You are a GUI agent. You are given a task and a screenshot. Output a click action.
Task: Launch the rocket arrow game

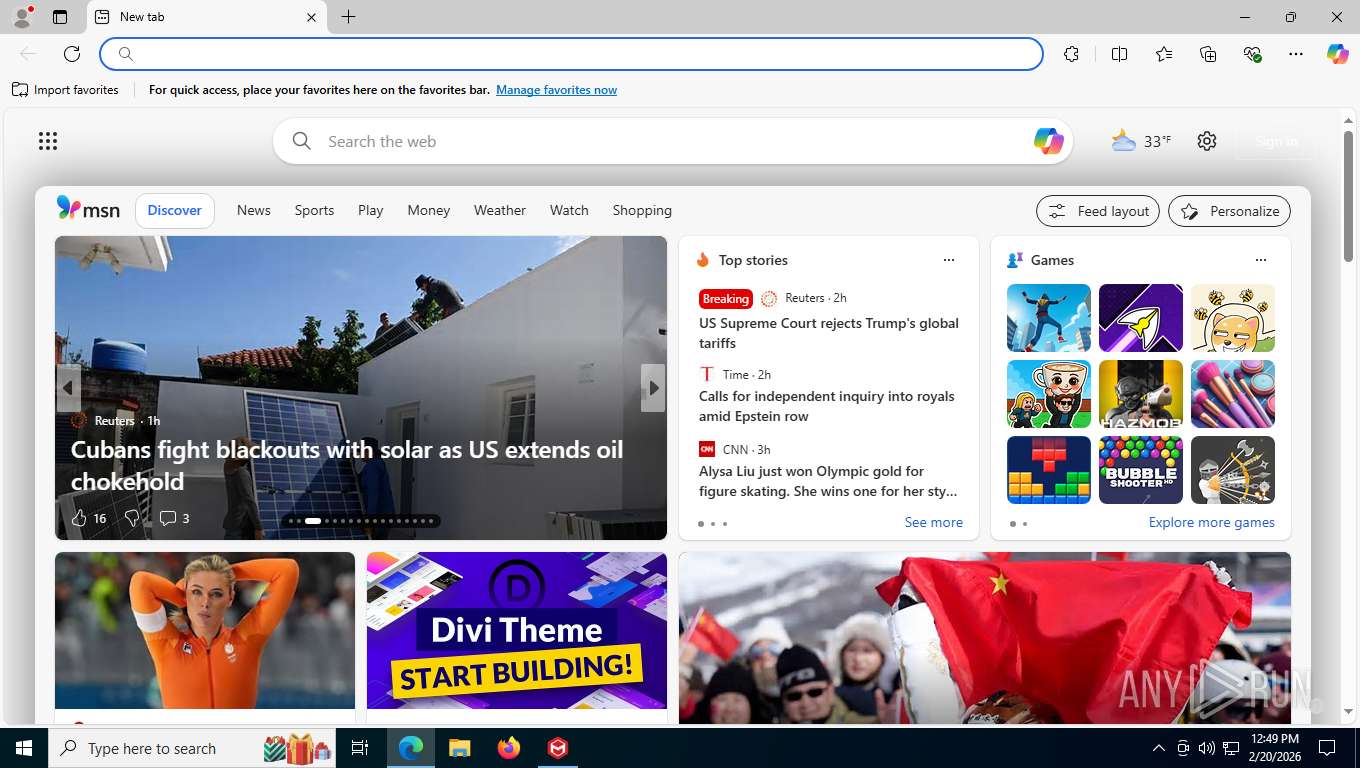click(1141, 318)
